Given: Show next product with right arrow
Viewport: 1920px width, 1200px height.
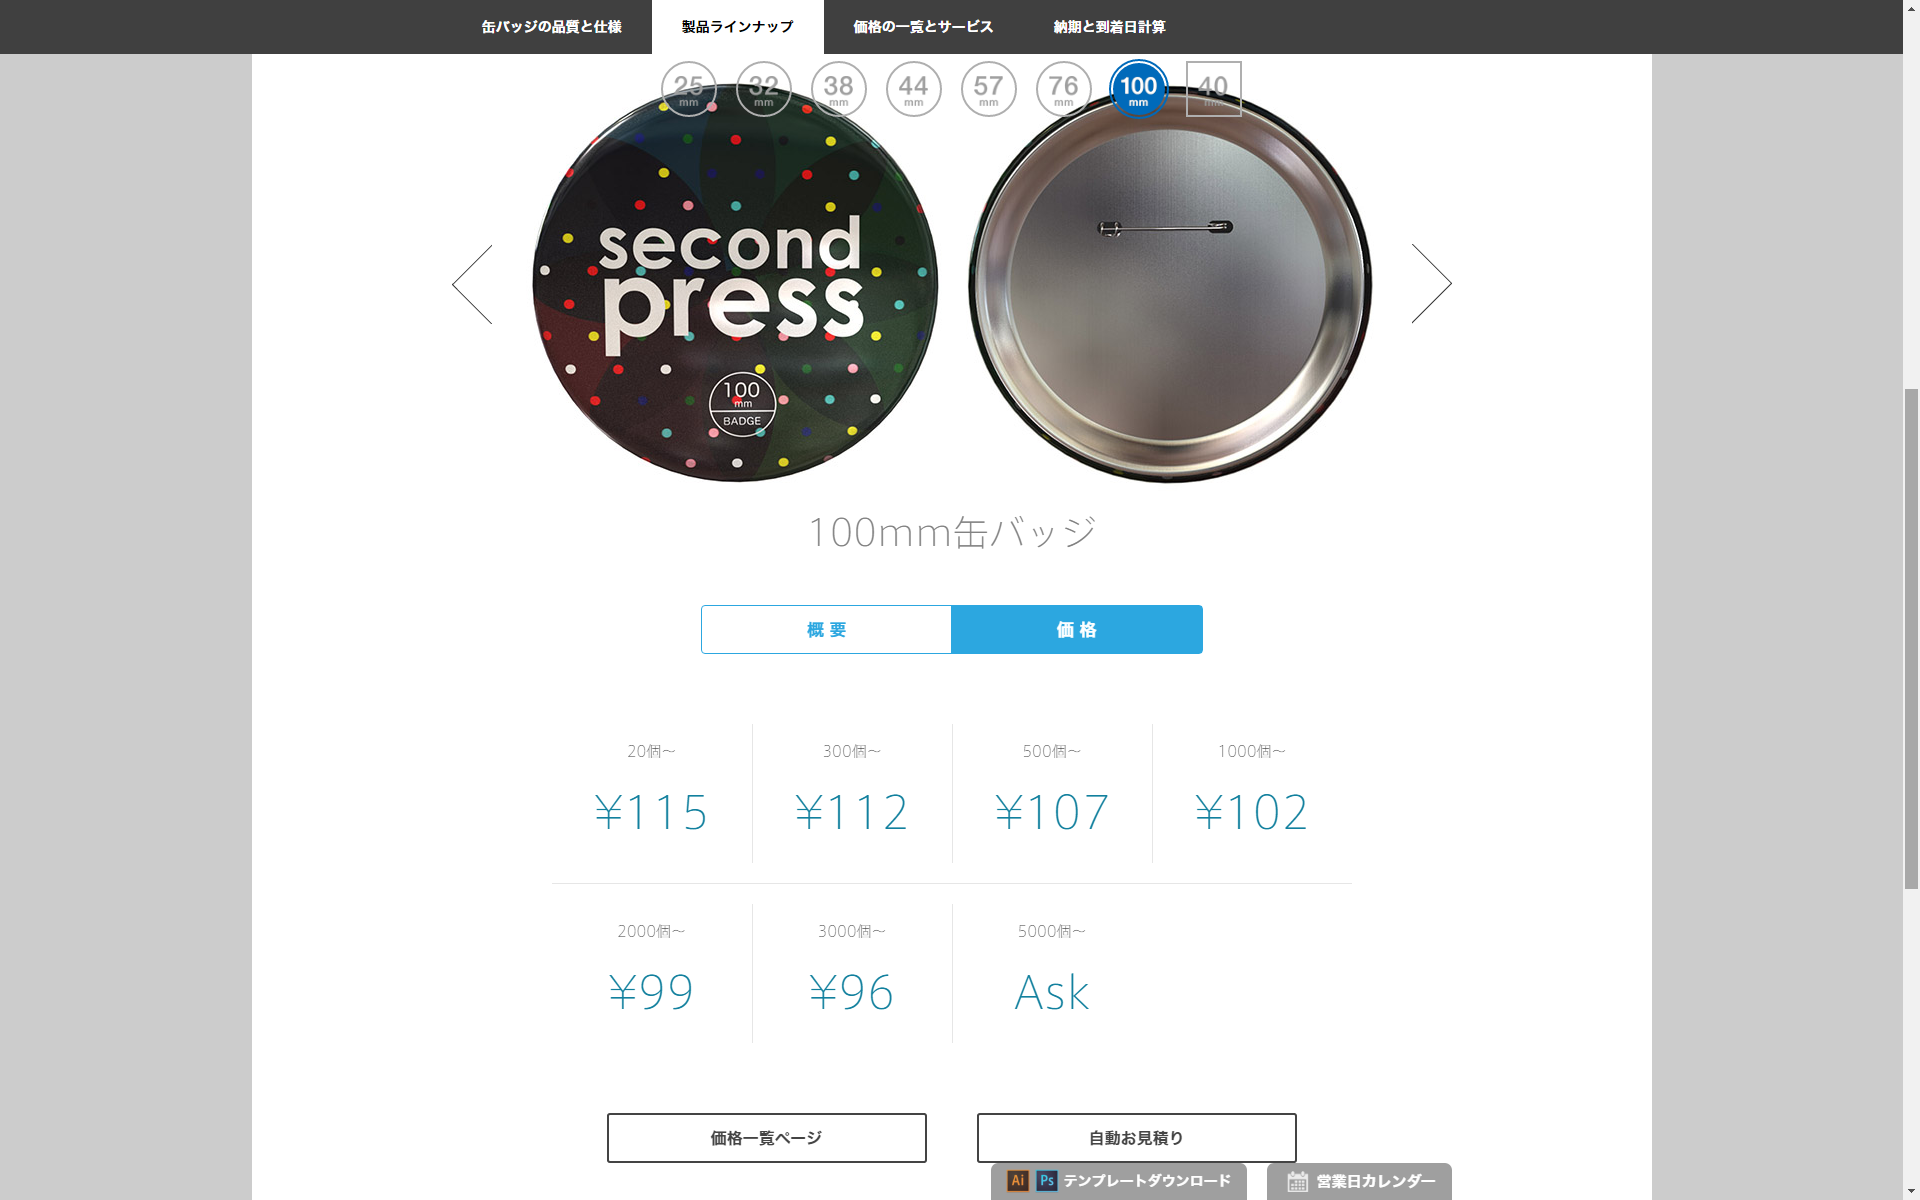Looking at the screenshot, I should coord(1431,284).
